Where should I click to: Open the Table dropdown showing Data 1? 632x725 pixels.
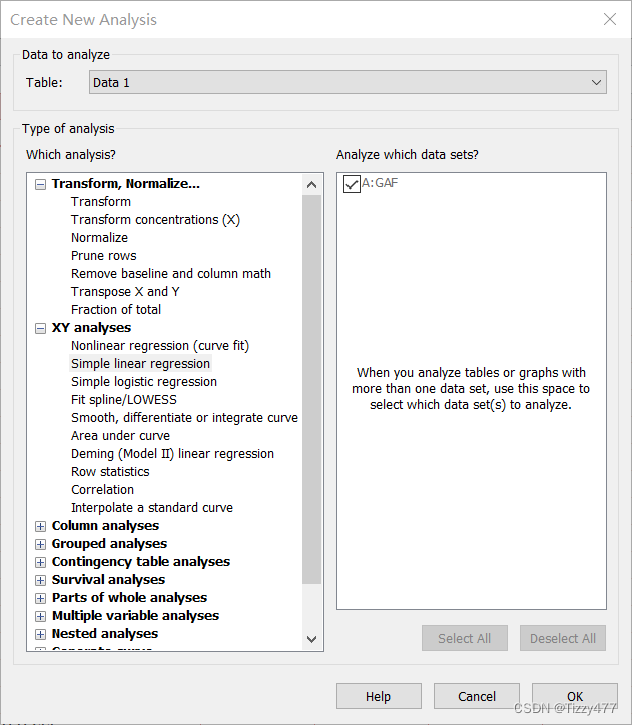(348, 82)
